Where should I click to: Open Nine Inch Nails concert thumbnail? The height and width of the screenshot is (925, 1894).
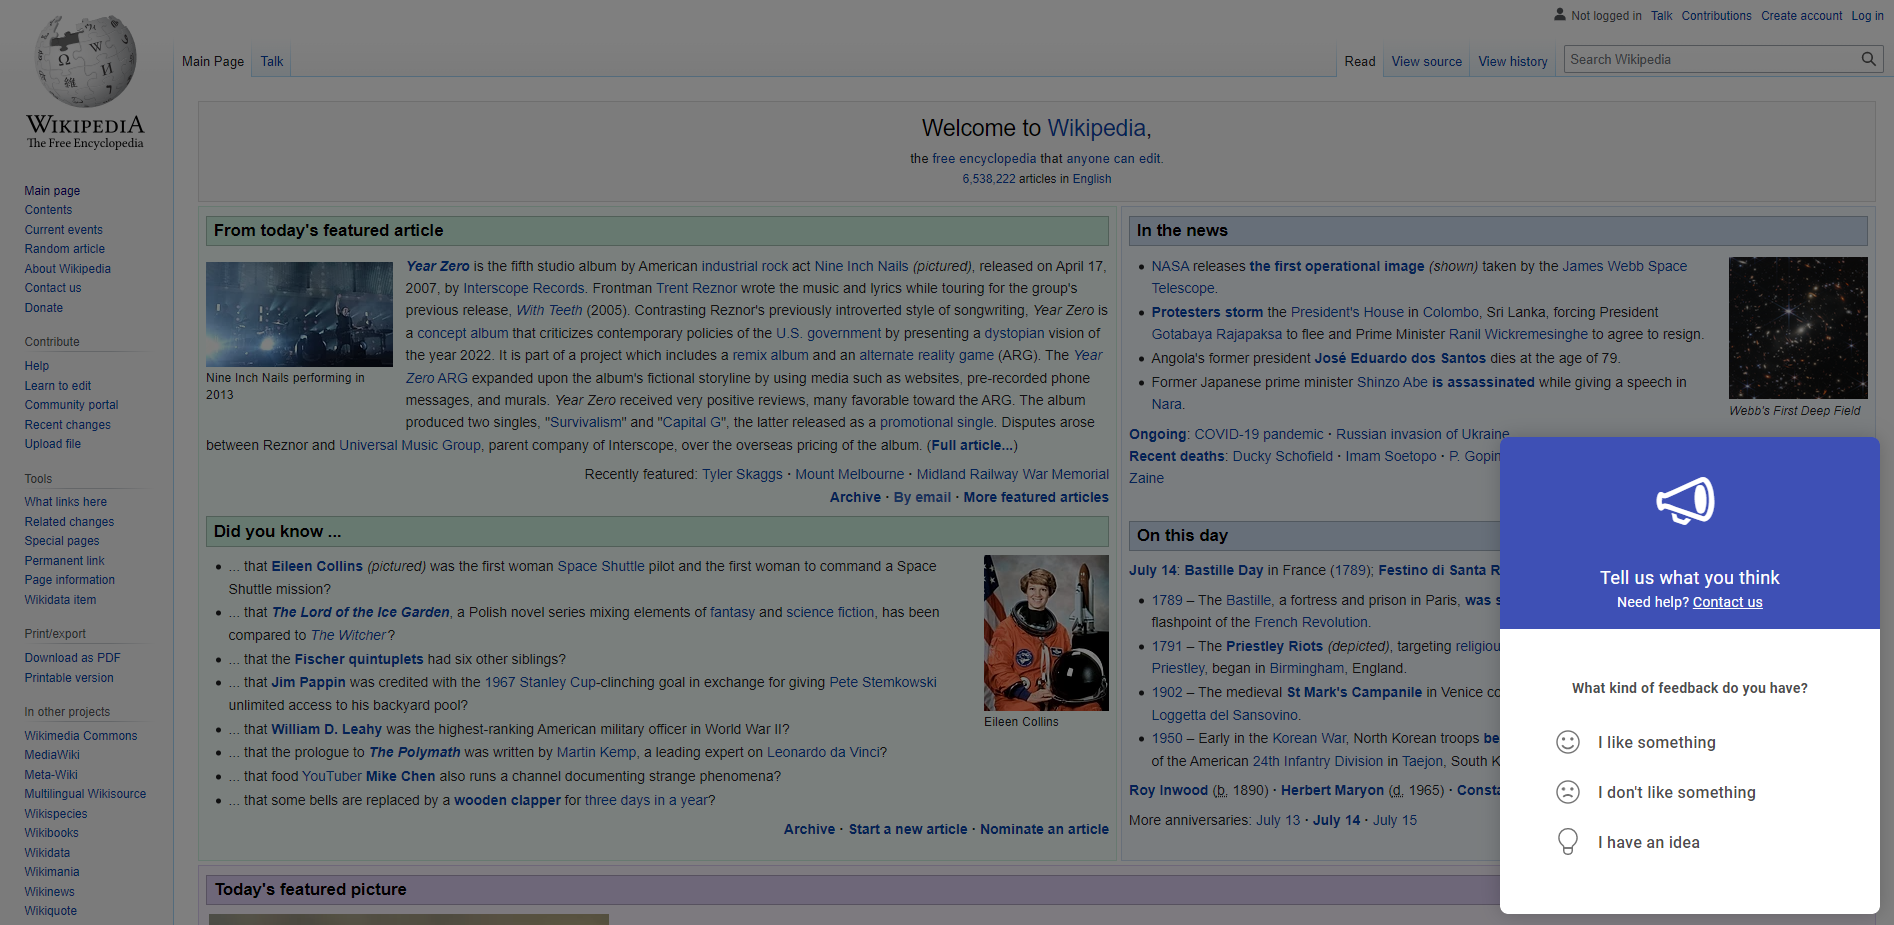coord(299,314)
